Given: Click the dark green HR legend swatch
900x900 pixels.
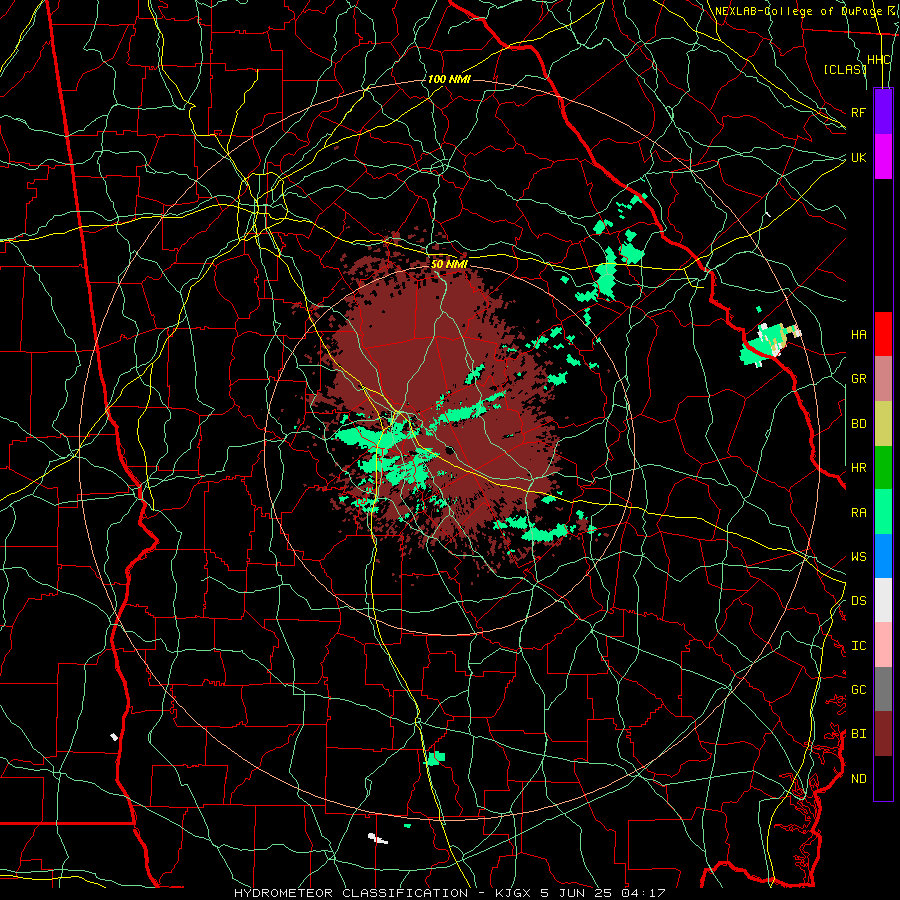Looking at the screenshot, I should coord(883,468).
